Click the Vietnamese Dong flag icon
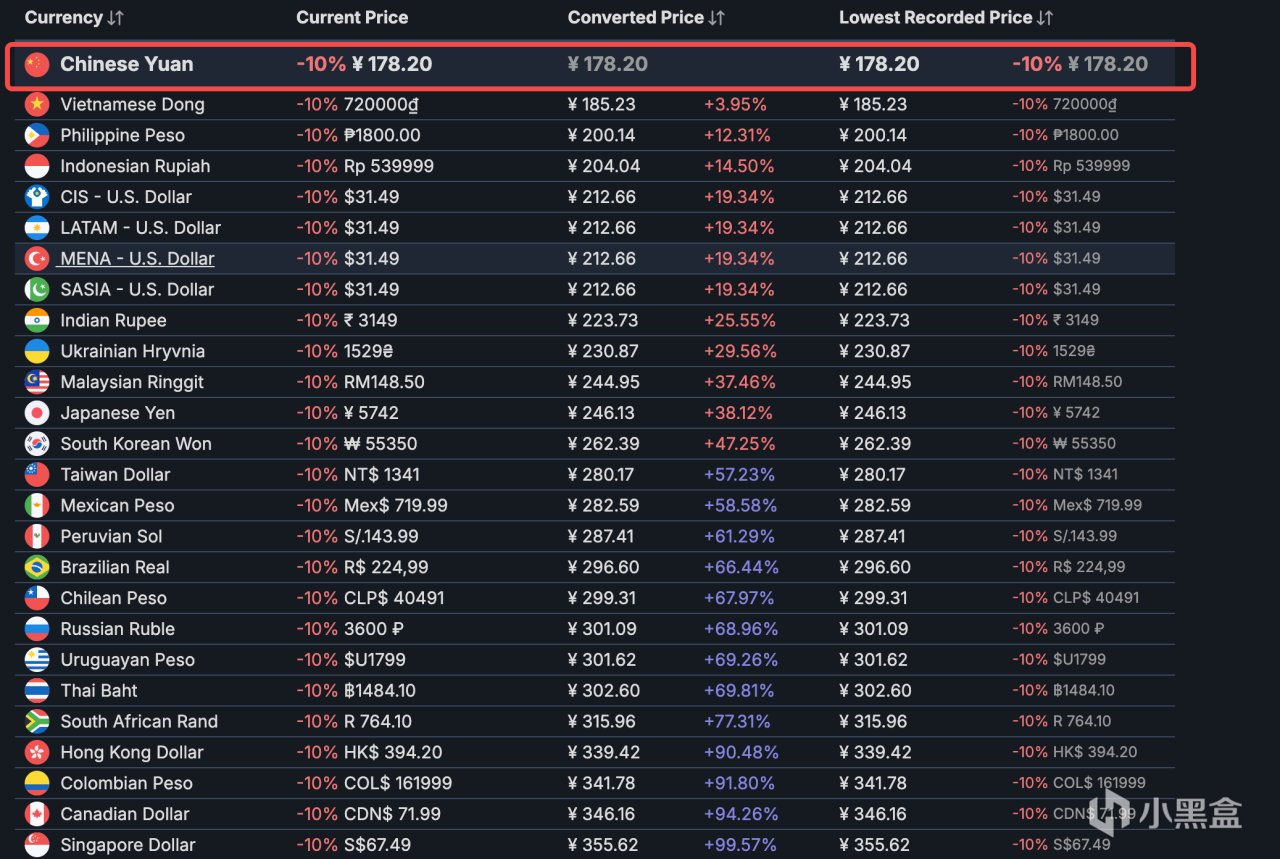 [37, 104]
